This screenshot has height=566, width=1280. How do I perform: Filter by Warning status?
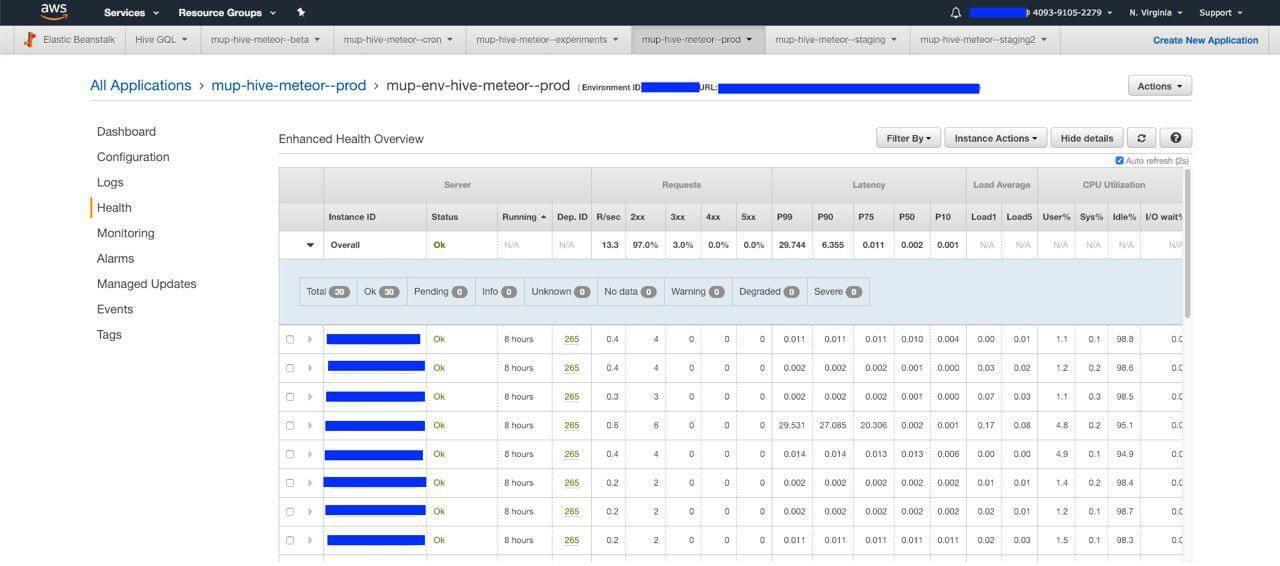pos(697,292)
